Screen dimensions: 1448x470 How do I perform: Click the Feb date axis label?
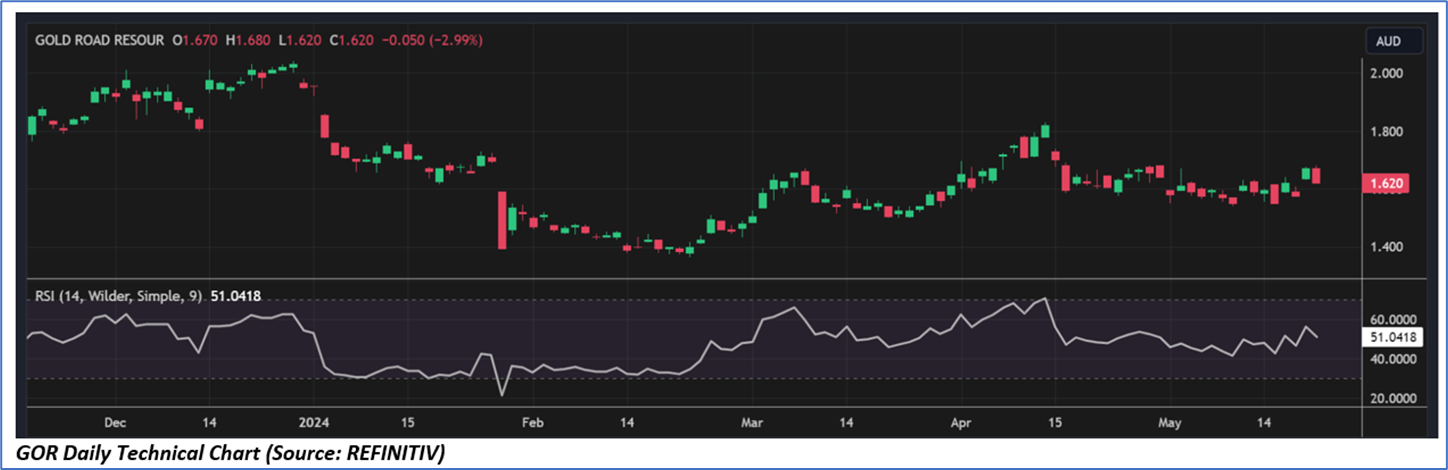coord(532,422)
